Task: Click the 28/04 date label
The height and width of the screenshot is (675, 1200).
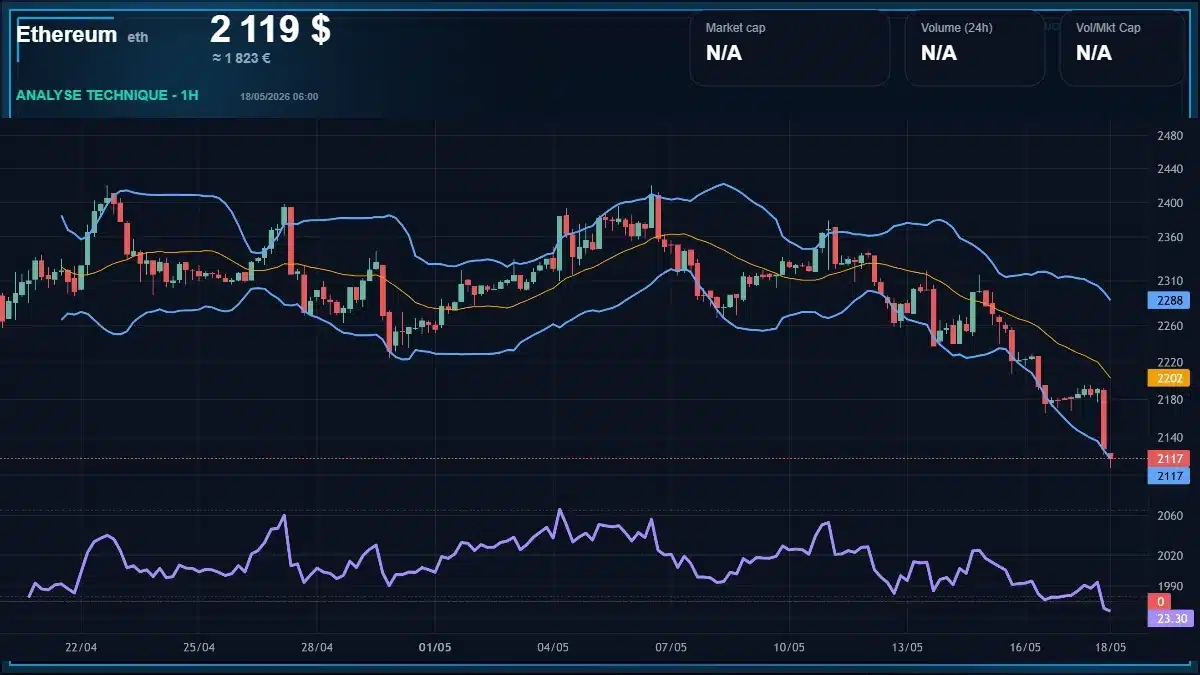Action: tap(316, 647)
